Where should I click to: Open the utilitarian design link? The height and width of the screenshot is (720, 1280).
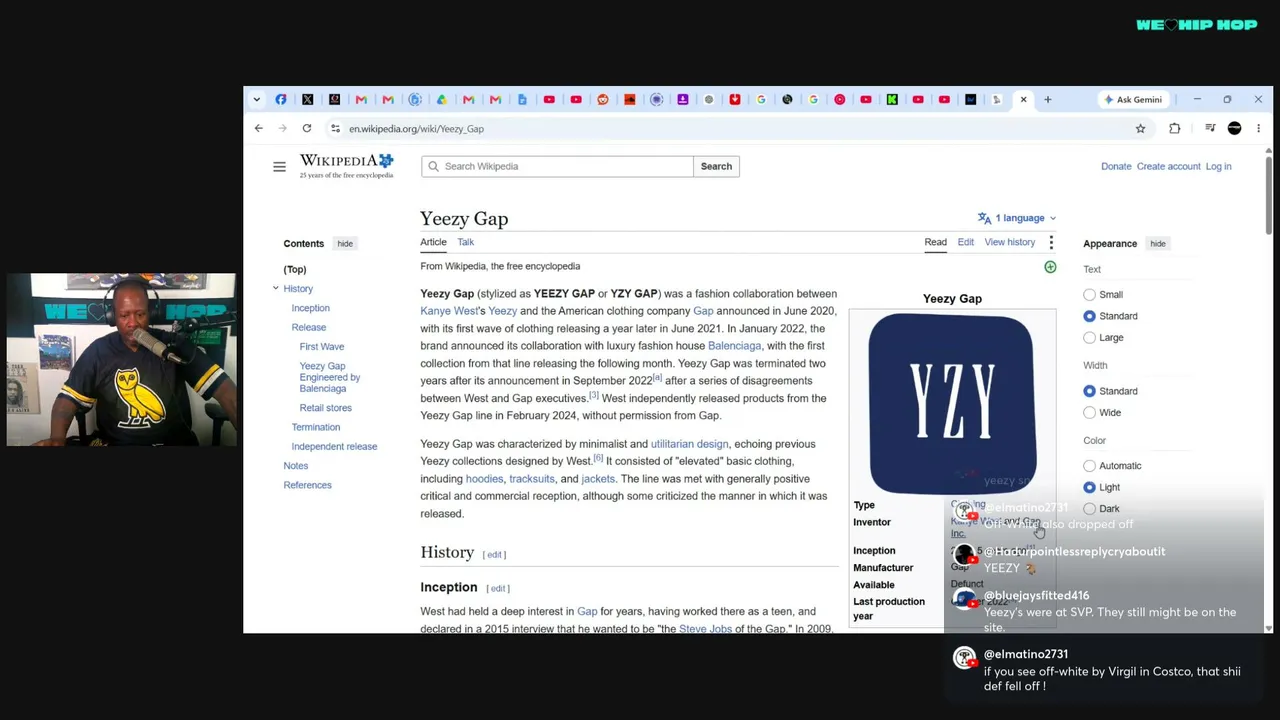pyautogui.click(x=690, y=444)
